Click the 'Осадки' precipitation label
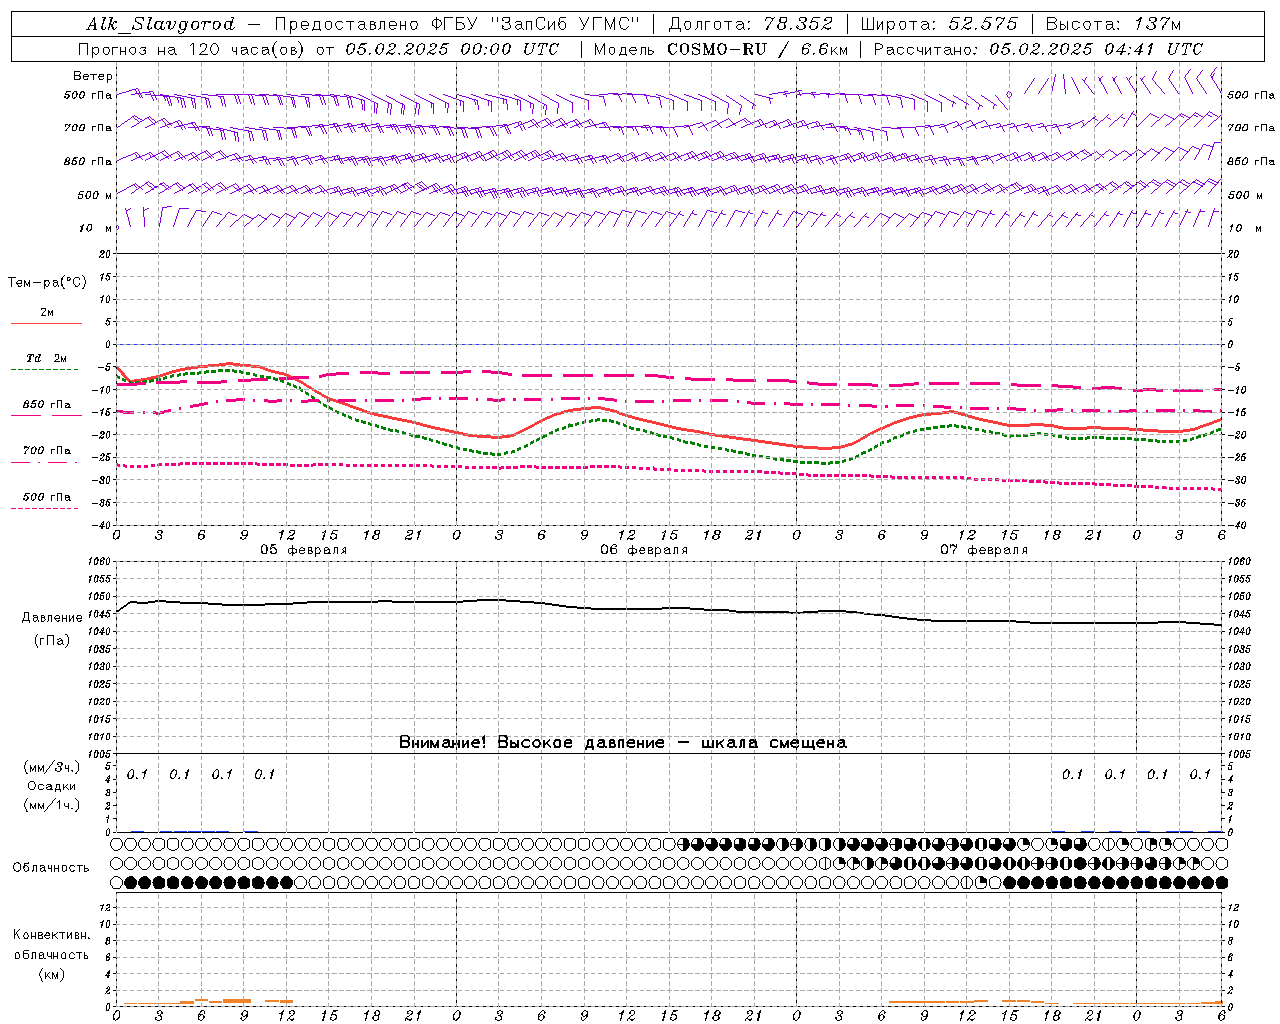1280x1024 pixels. [x=51, y=786]
